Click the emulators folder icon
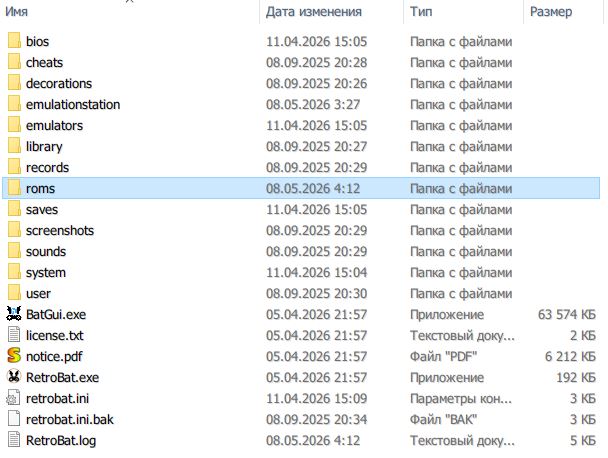 coord(14,124)
